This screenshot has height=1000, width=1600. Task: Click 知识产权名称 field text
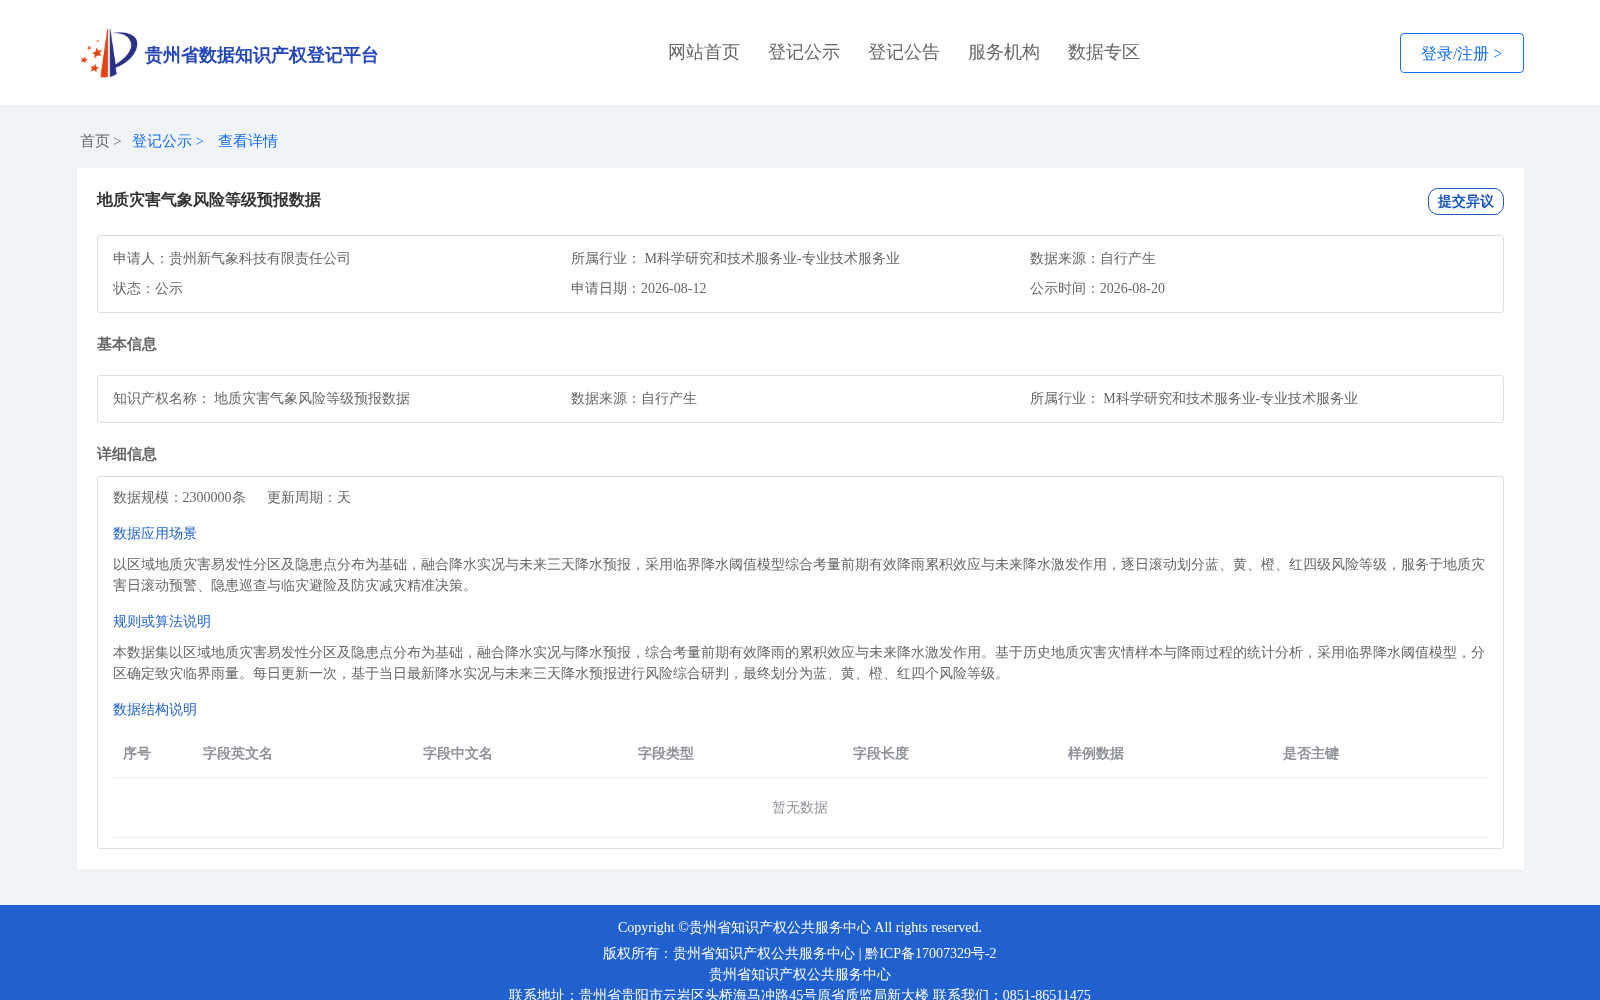261,398
